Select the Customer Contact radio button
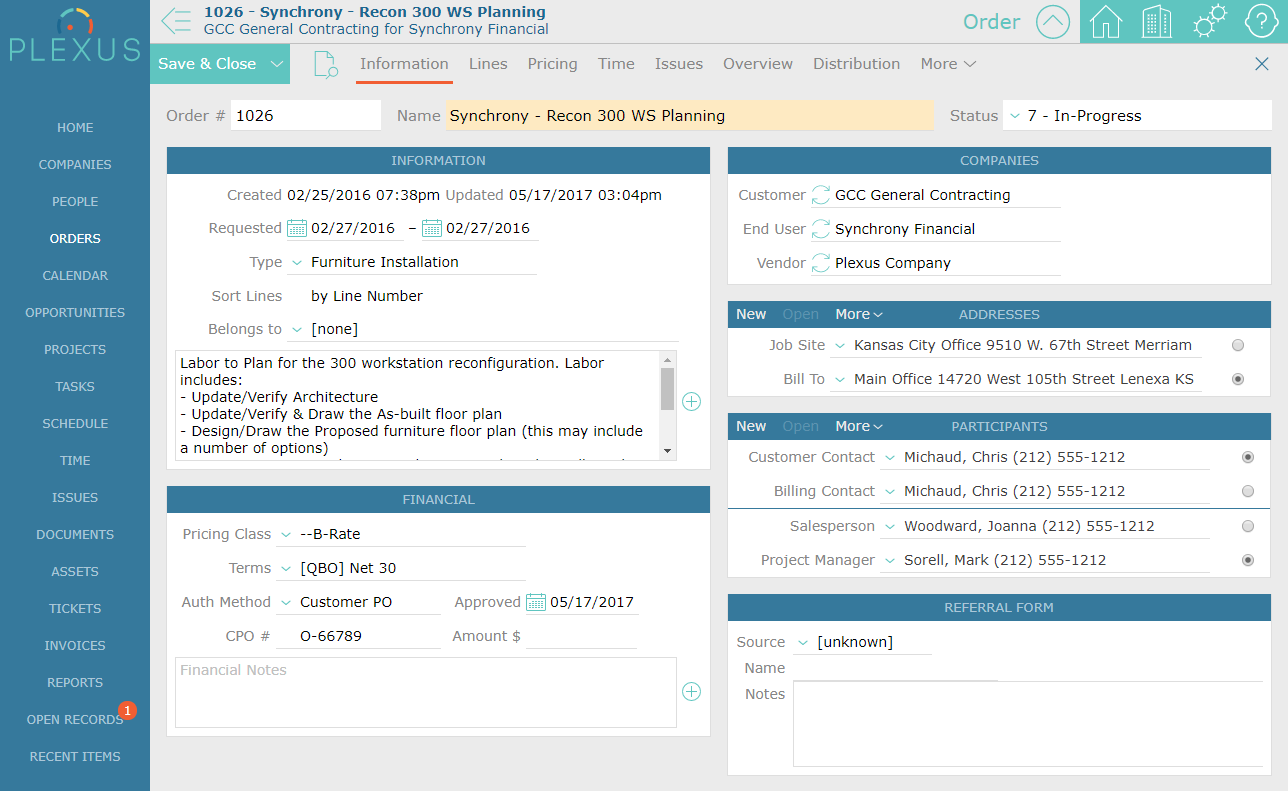The height and width of the screenshot is (791, 1288). (1247, 457)
